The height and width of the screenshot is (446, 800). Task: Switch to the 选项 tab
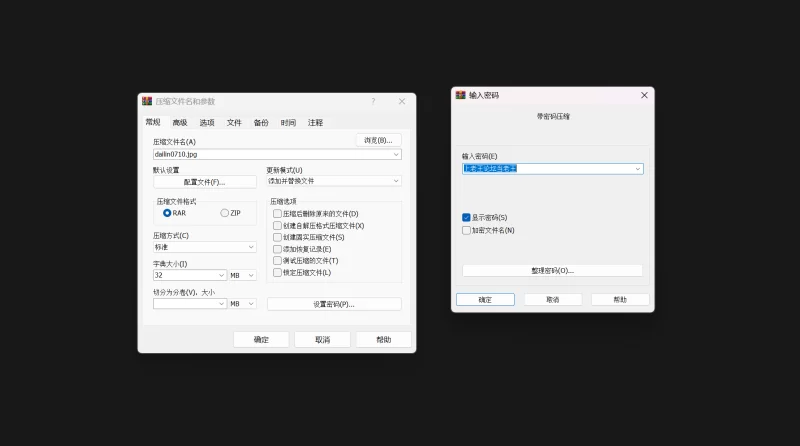tap(207, 122)
